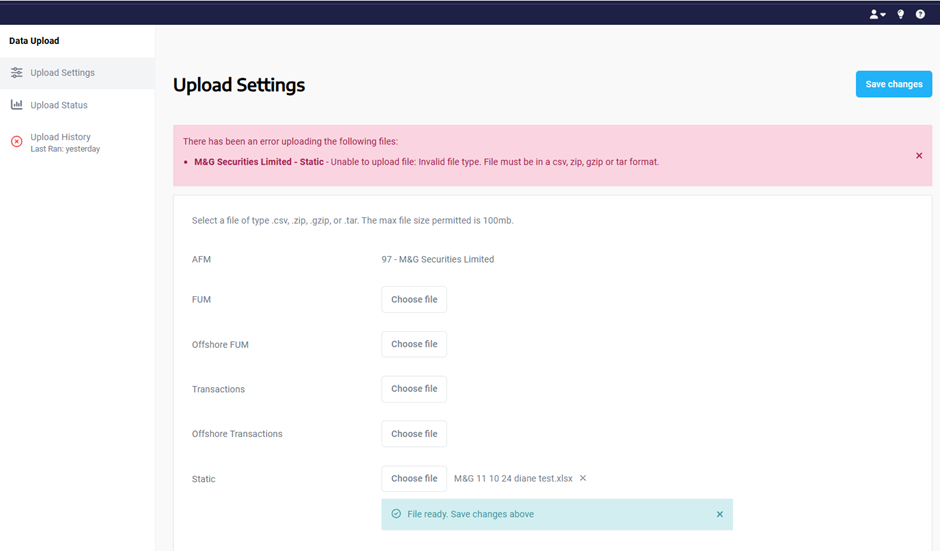
Task: Click the Upload History red error icon
Action: point(17,142)
